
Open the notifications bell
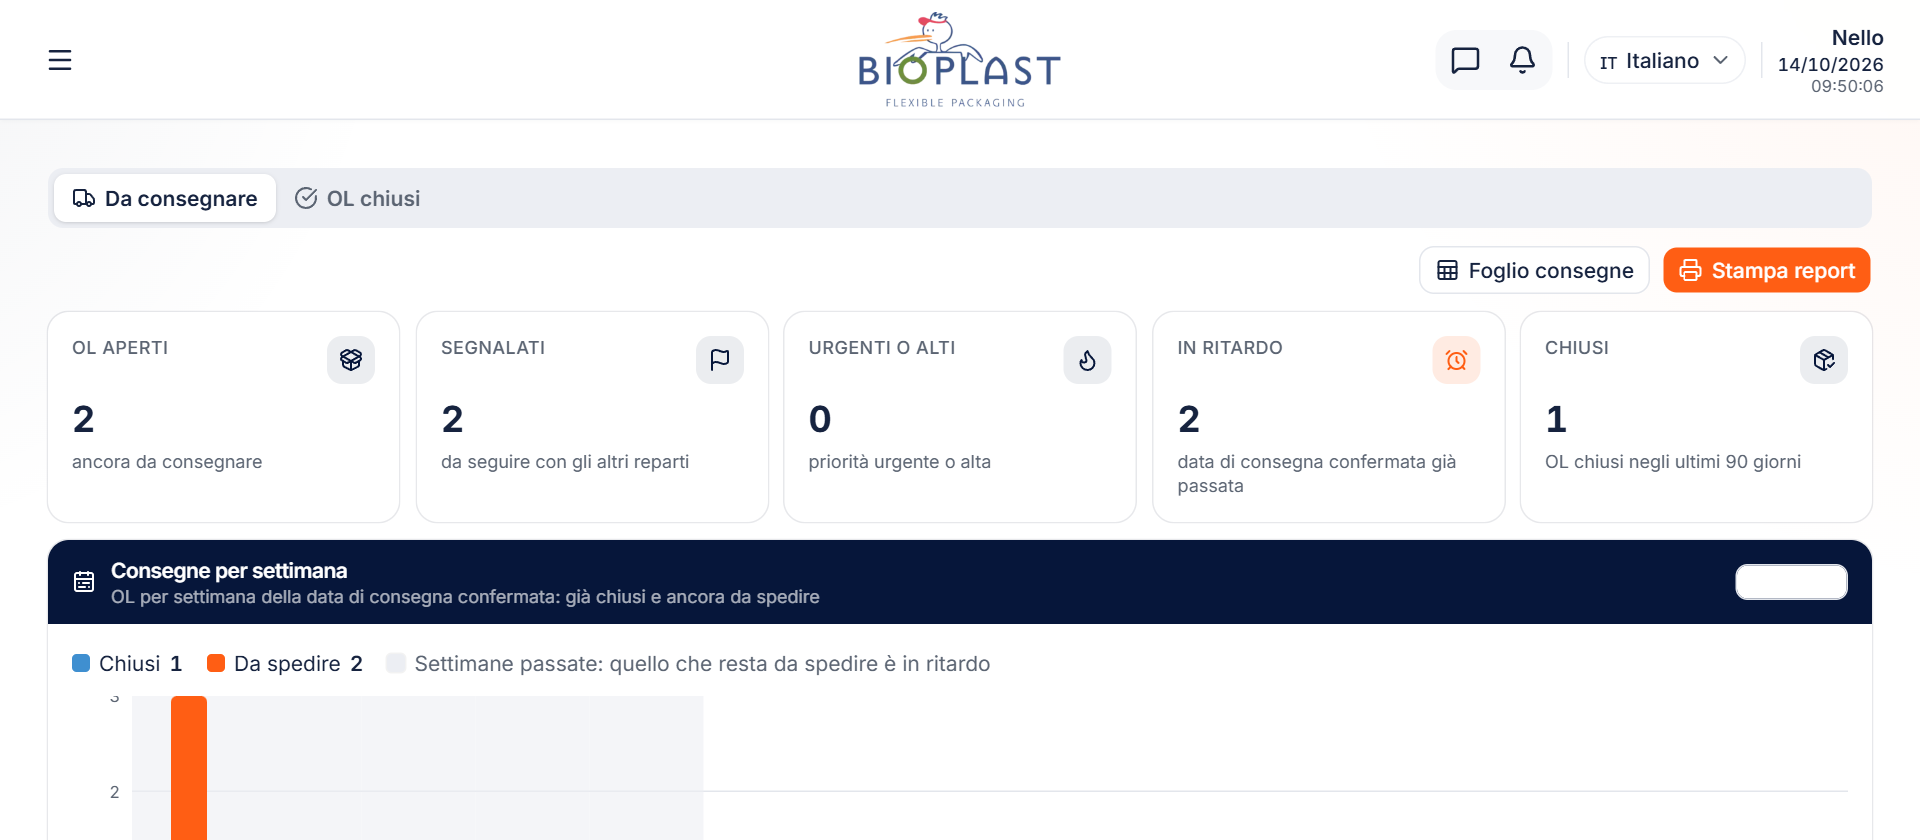click(x=1522, y=60)
